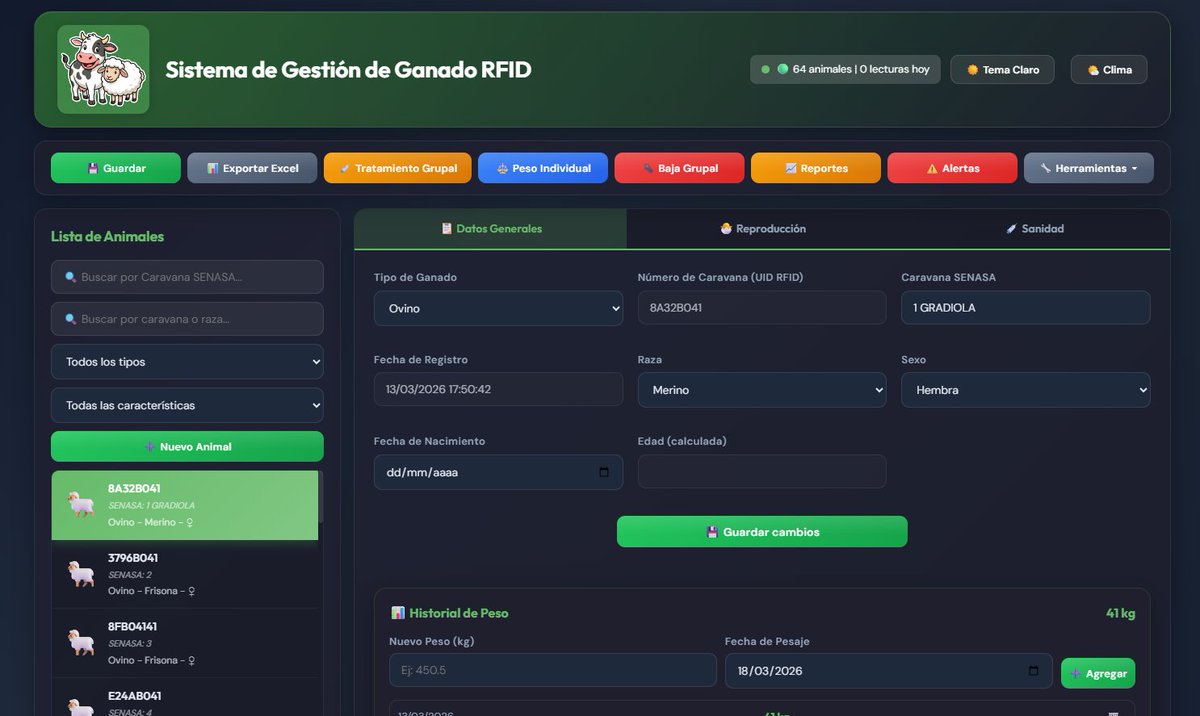Open the Todos los tipos filter dropdown

point(187,362)
